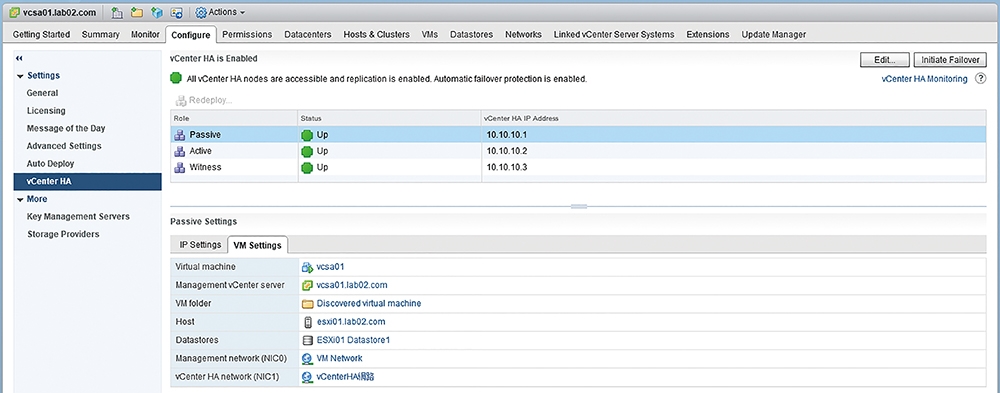The height and width of the screenshot is (393, 1000).
Task: Click the pane splitter handle above Passive Settings
Action: 578,206
